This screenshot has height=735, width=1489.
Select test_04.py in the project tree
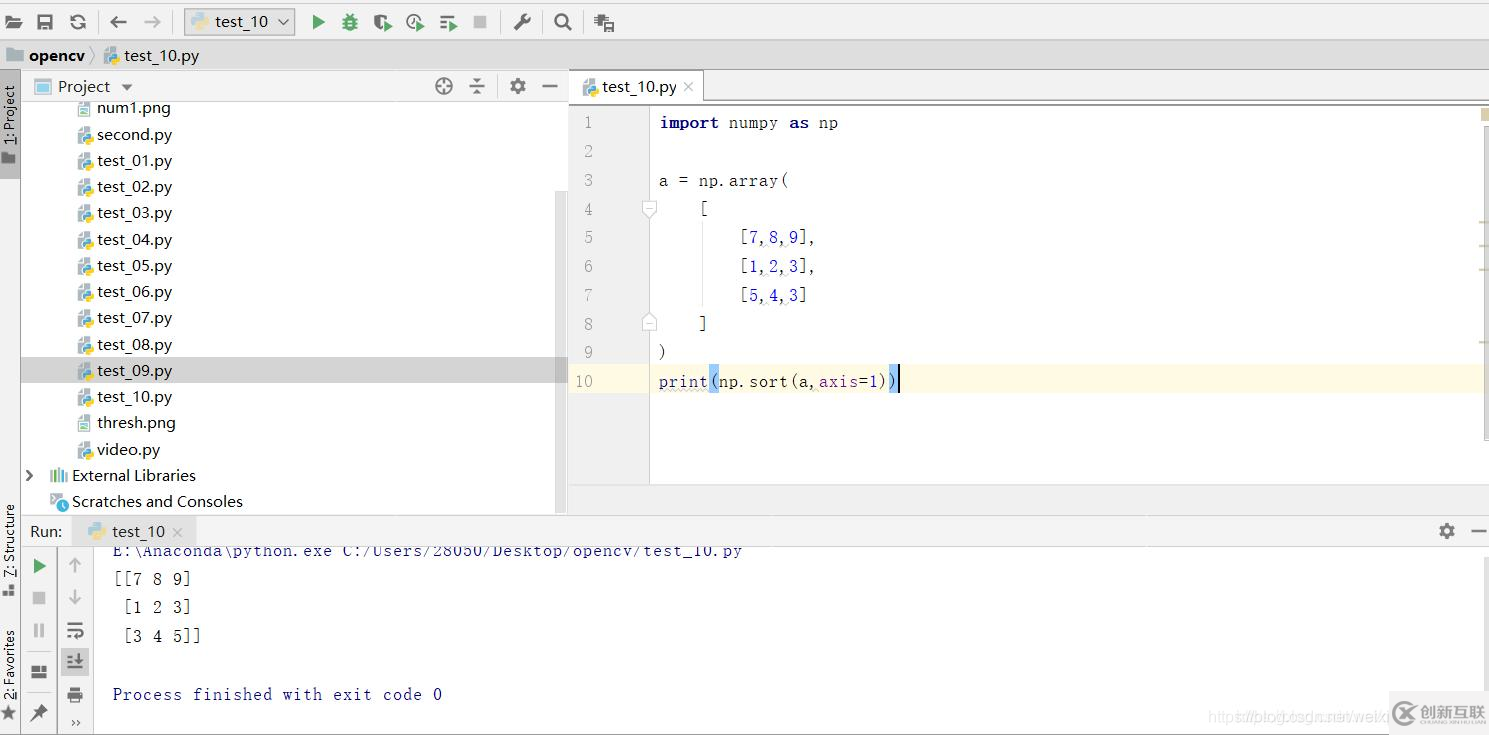(x=134, y=240)
